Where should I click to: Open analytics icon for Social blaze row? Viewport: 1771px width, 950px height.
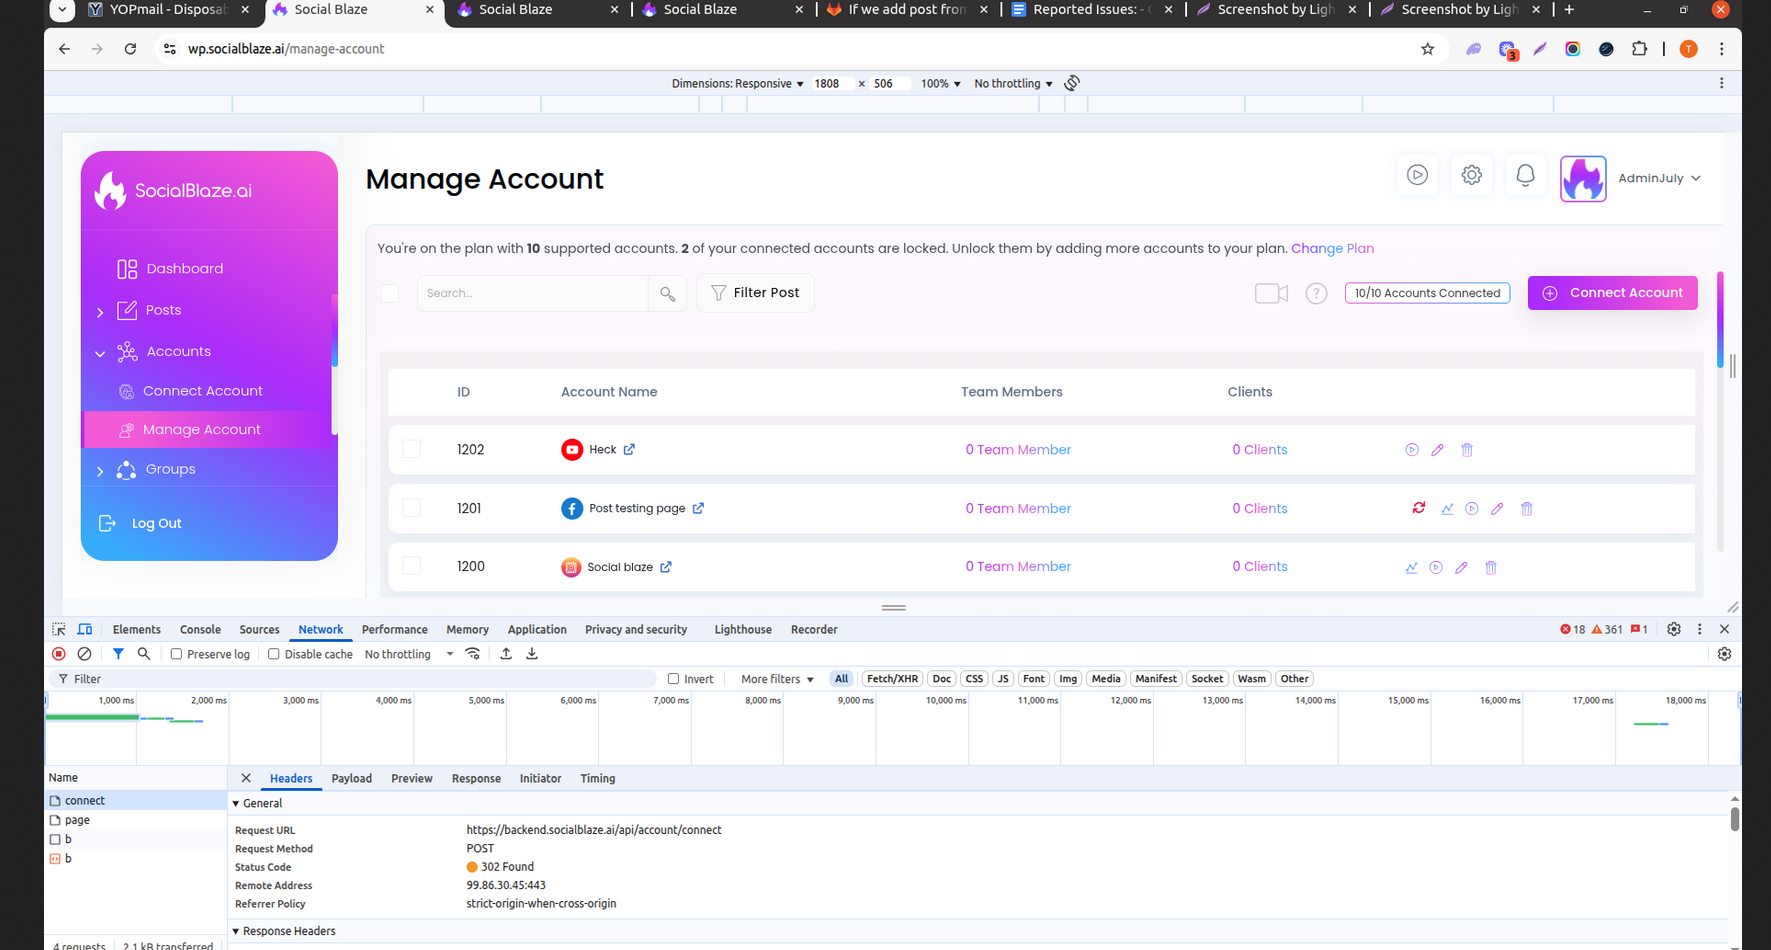1411,567
